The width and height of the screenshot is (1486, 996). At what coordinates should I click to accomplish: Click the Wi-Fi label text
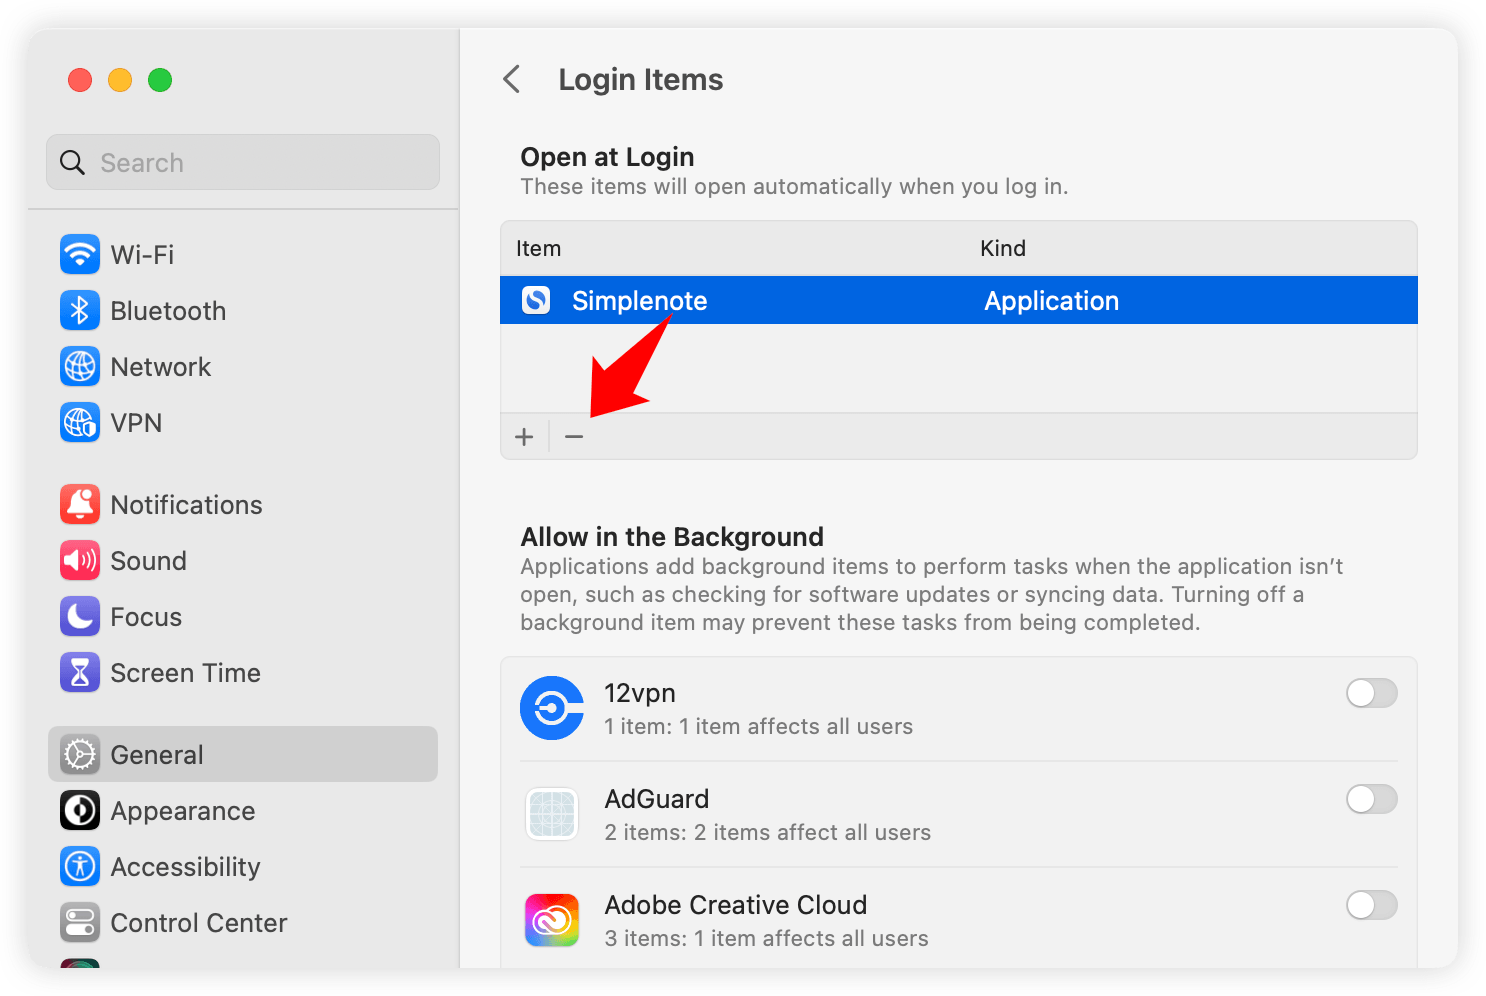[142, 255]
